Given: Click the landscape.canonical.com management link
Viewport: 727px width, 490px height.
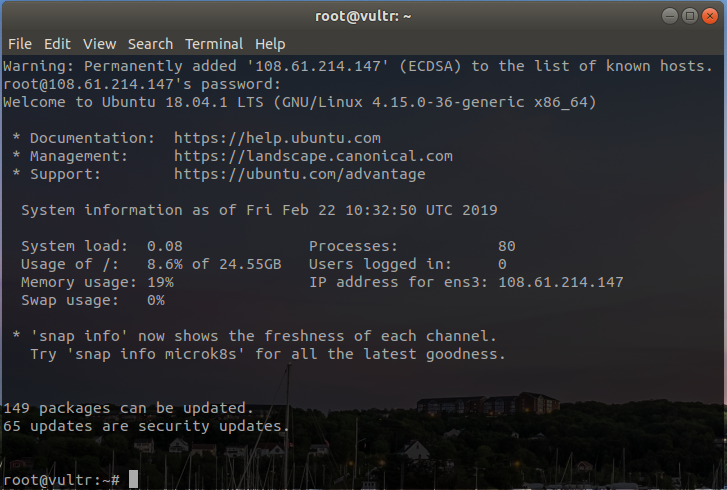Looking at the screenshot, I should pyautogui.click(x=313, y=156).
